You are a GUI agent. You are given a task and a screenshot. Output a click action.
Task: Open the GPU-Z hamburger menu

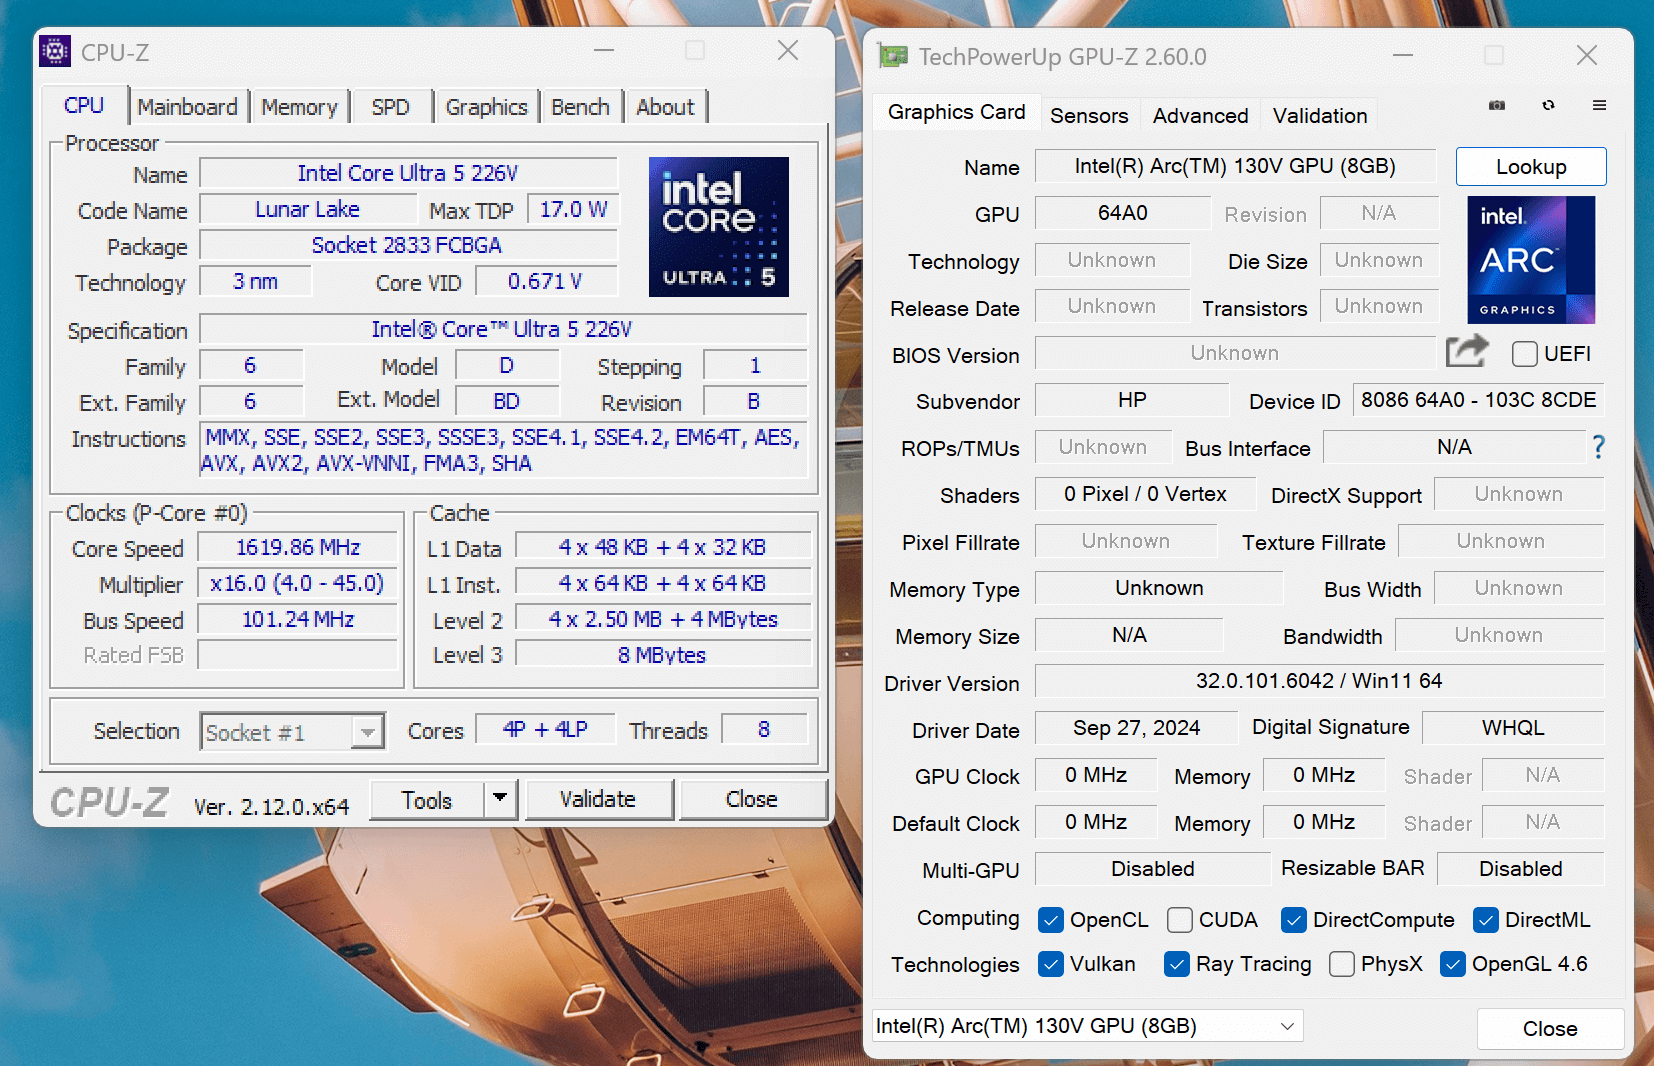(1600, 105)
